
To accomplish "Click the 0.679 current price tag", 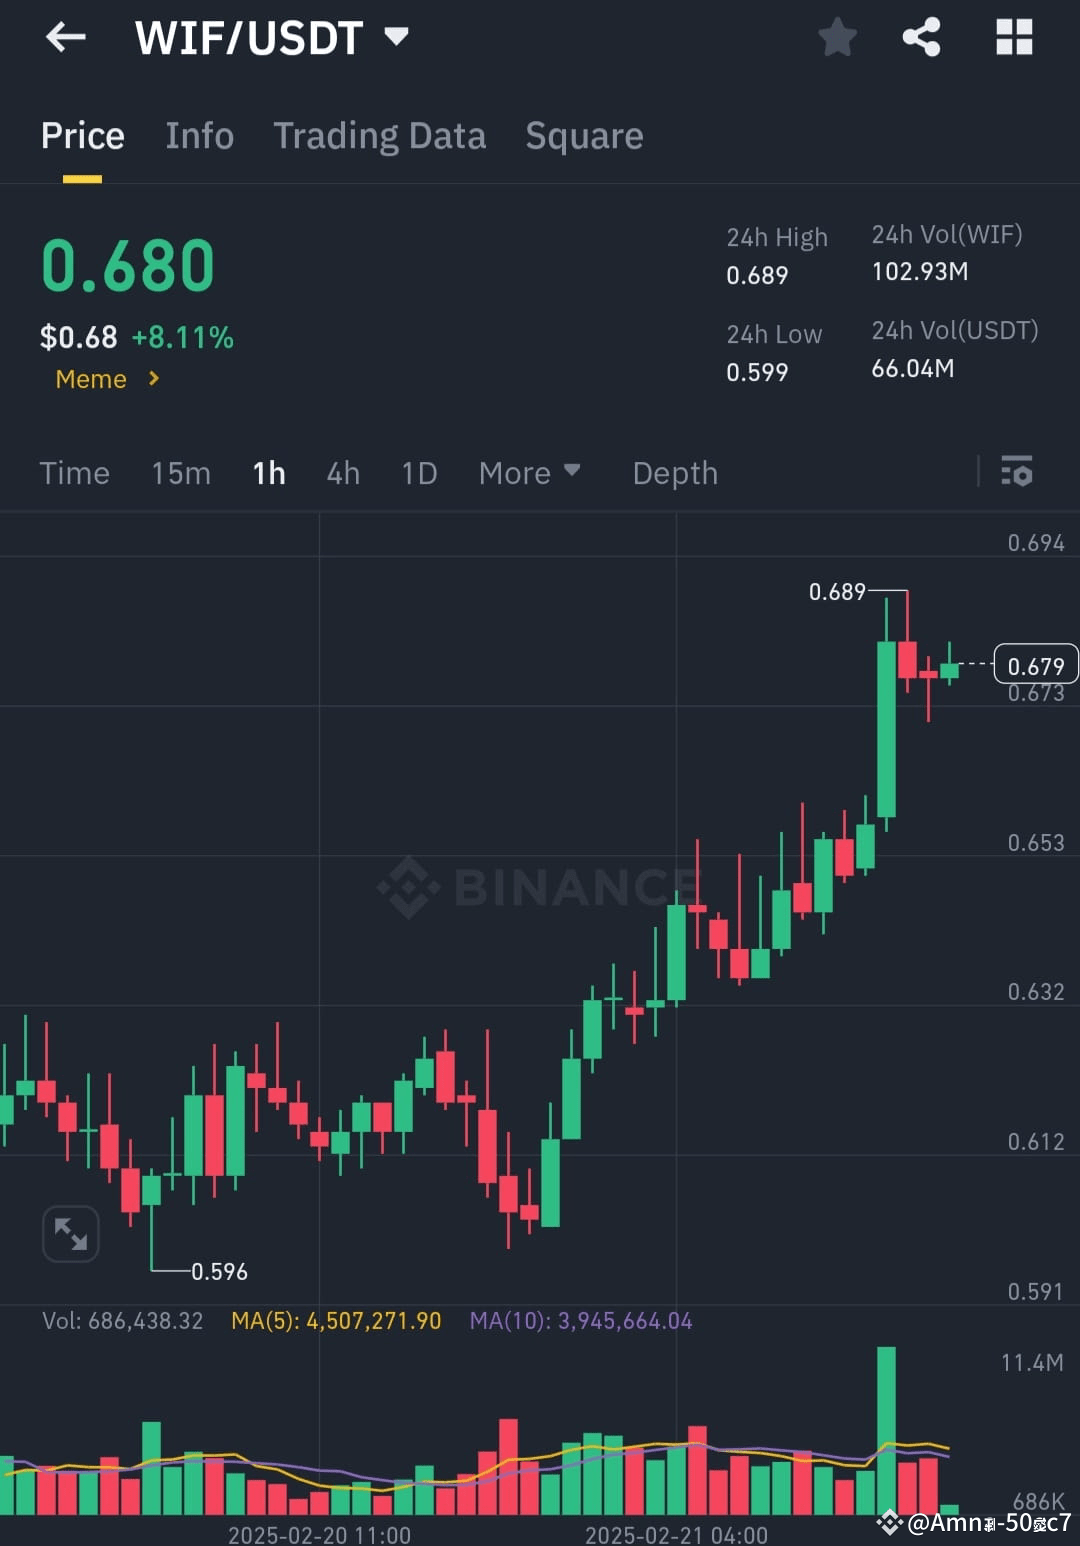I will point(1035,665).
